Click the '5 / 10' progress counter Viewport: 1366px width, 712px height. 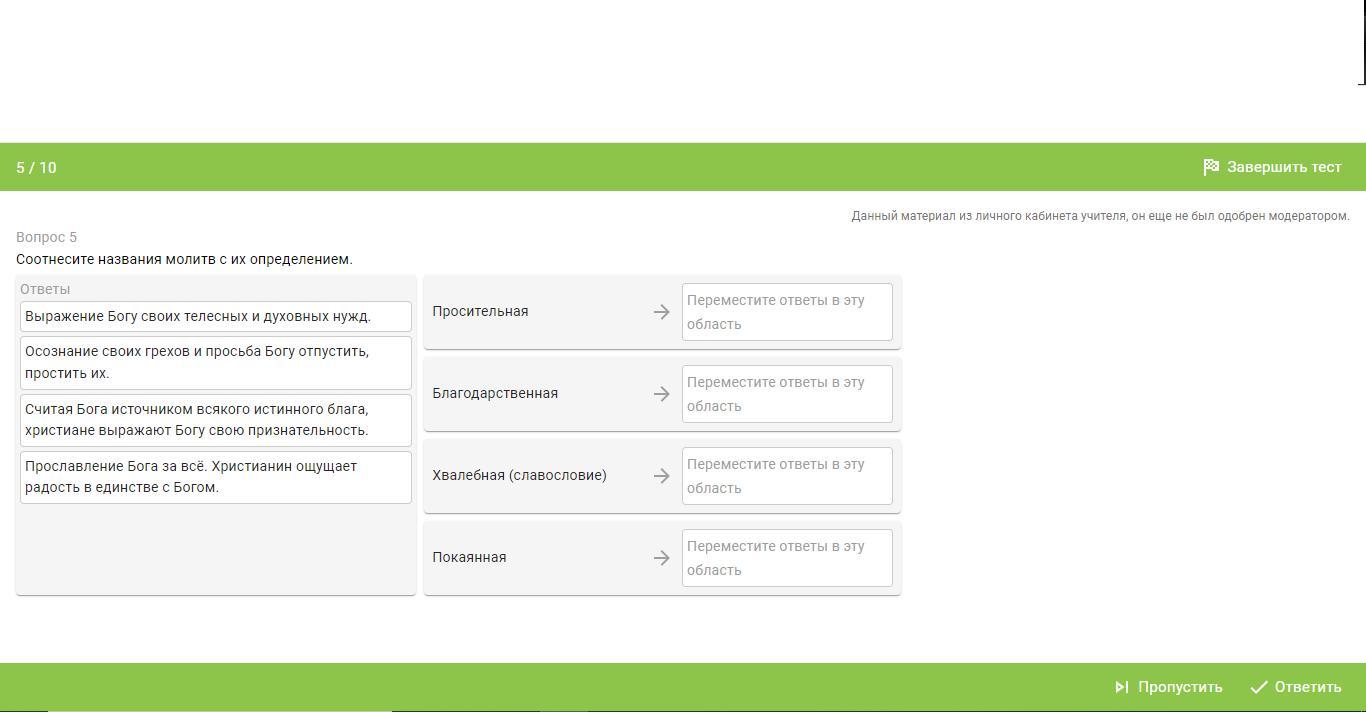[x=36, y=167]
